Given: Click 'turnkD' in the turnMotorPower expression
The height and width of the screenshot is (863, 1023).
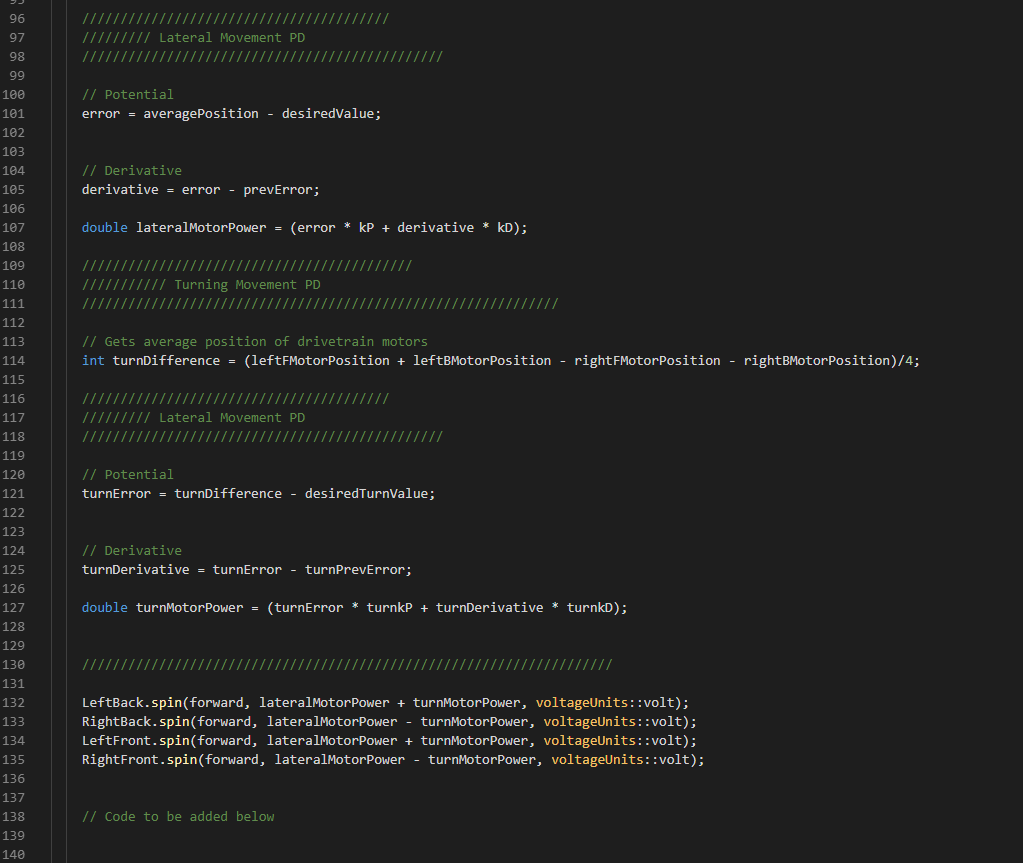Looking at the screenshot, I should point(589,607).
